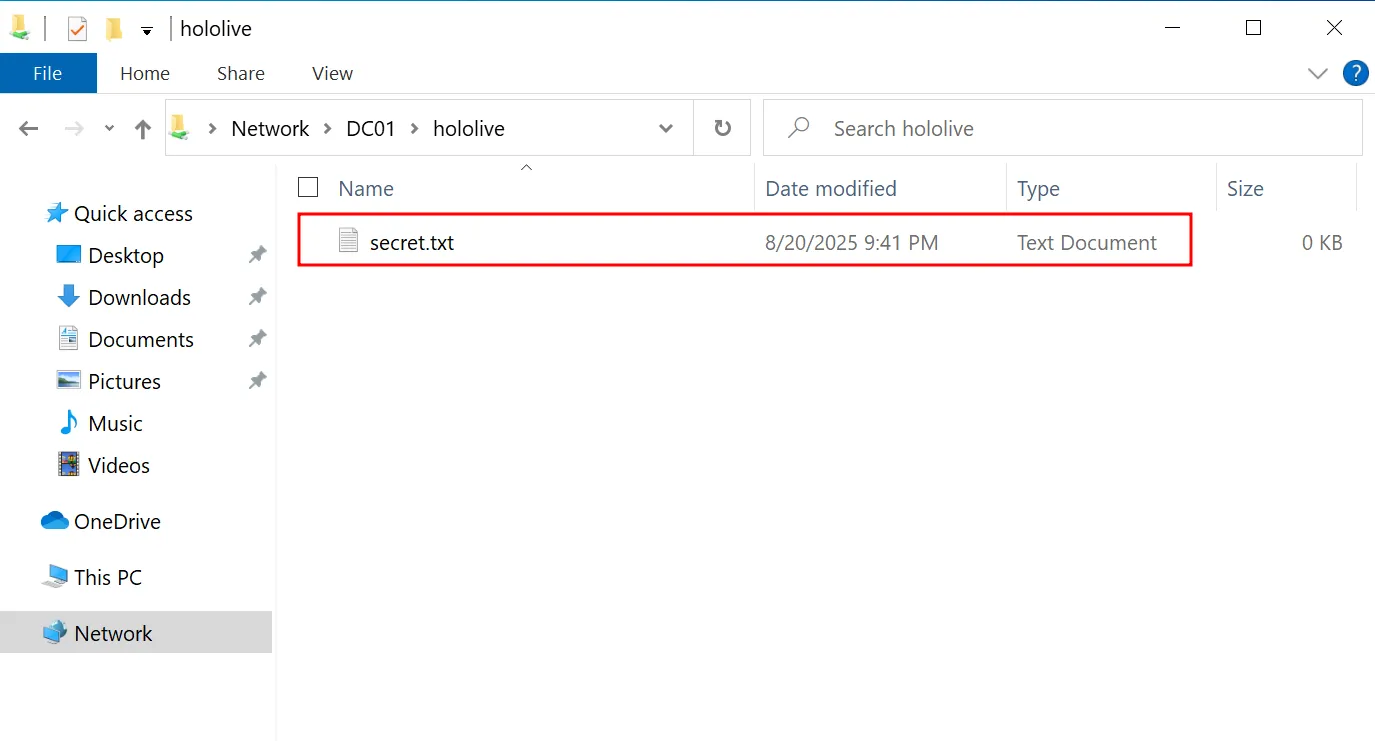This screenshot has height=741, width=1375.
Task: Click the Network icon in sidebar
Action: tap(55, 633)
